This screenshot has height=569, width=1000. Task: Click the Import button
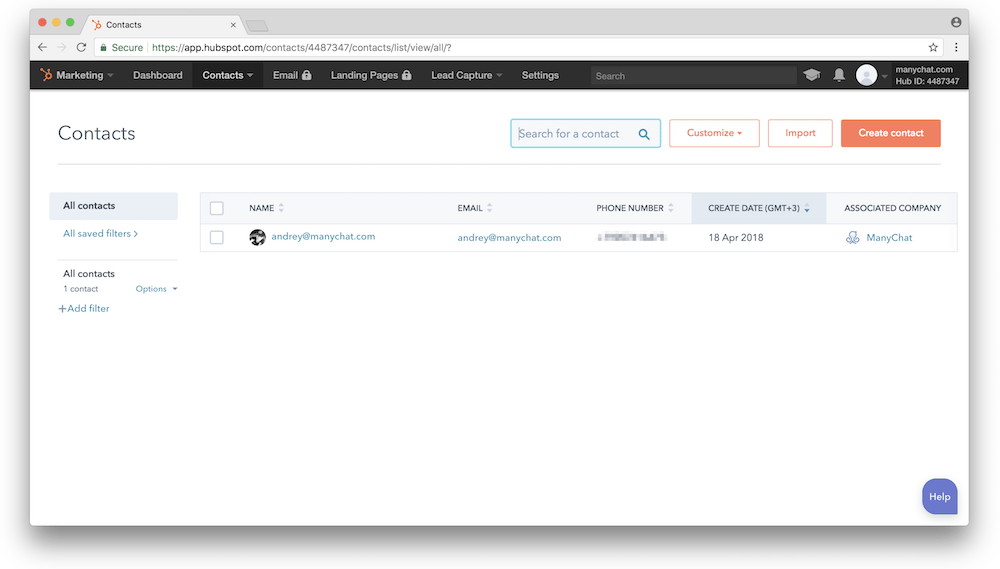point(800,133)
